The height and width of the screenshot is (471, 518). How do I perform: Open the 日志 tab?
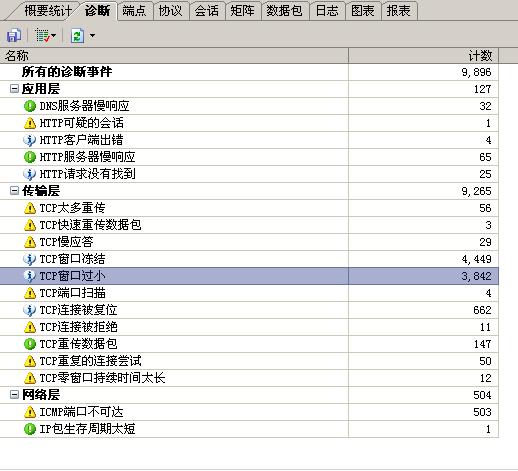pos(327,11)
